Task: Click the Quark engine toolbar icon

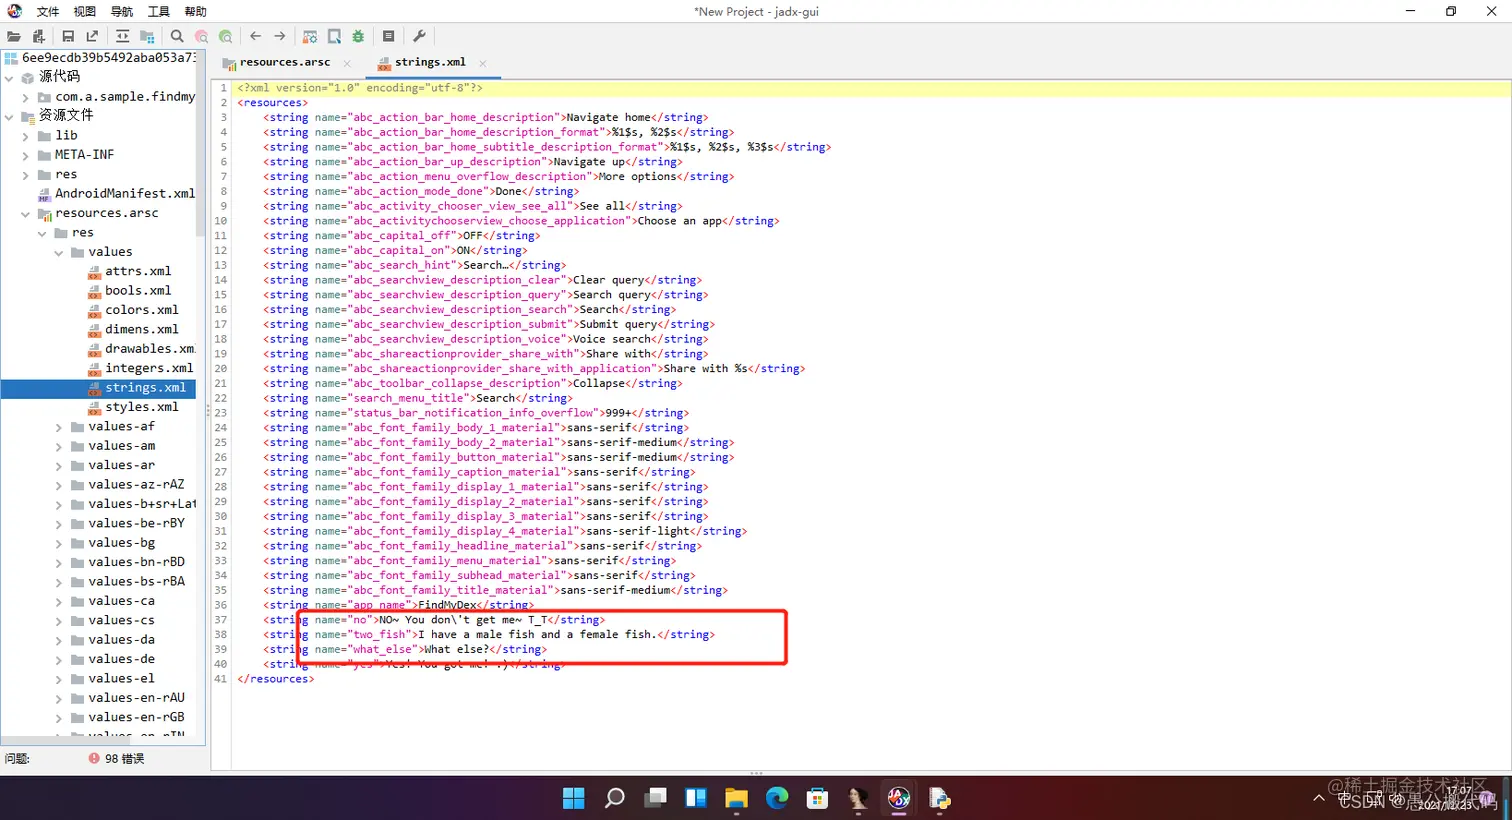Action: point(334,36)
